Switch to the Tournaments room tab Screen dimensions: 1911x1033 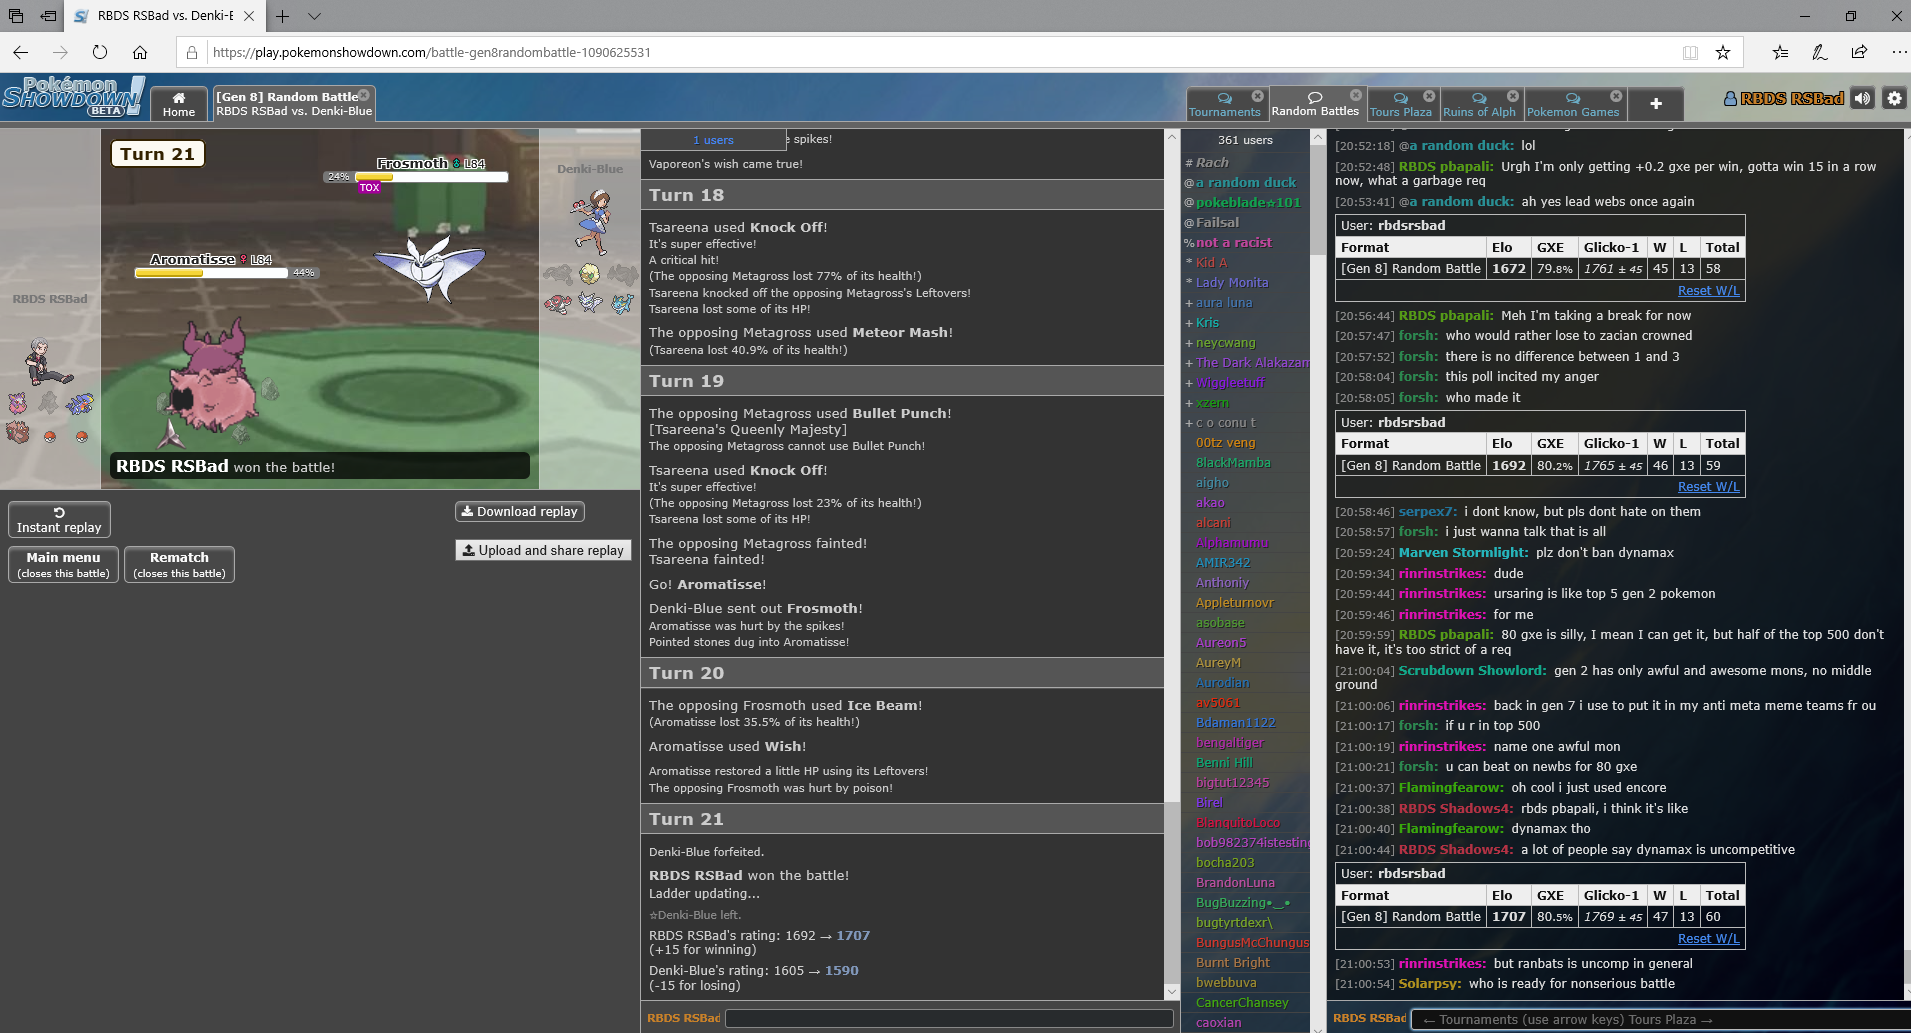pyautogui.click(x=1226, y=104)
